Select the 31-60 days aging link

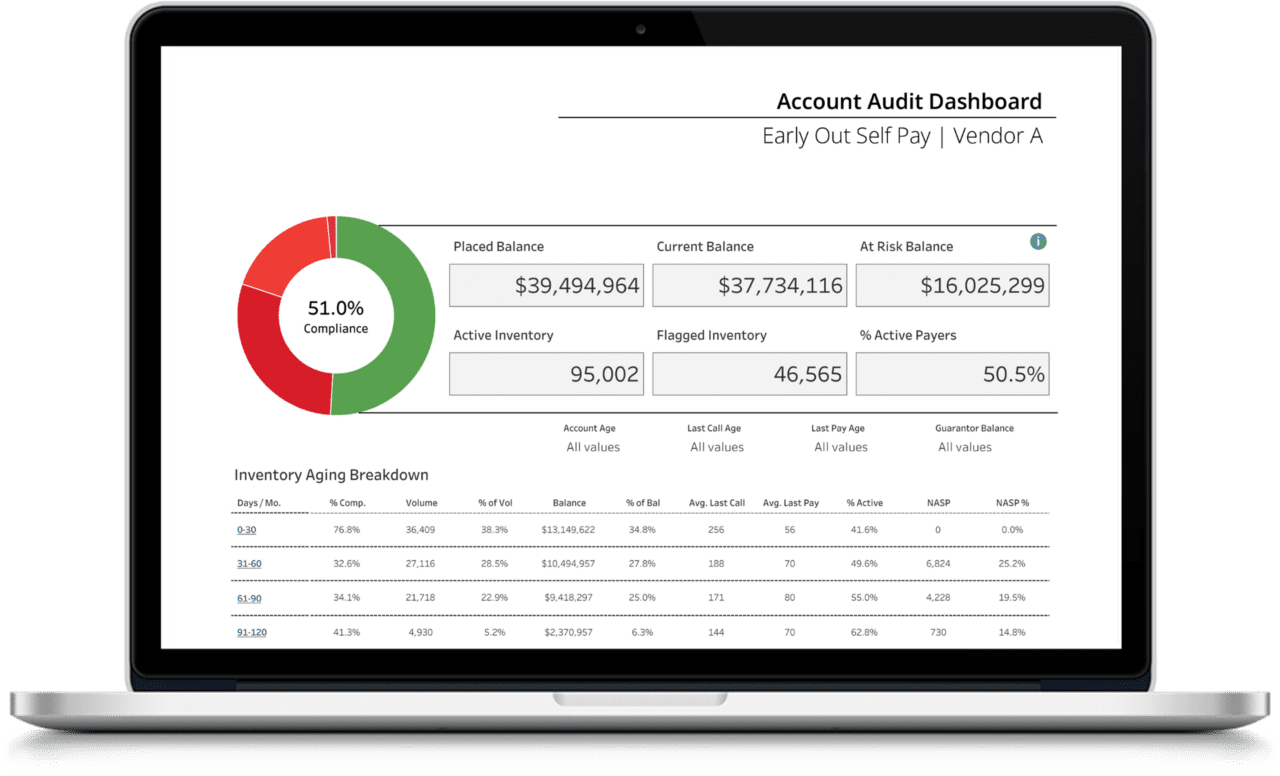click(x=248, y=564)
